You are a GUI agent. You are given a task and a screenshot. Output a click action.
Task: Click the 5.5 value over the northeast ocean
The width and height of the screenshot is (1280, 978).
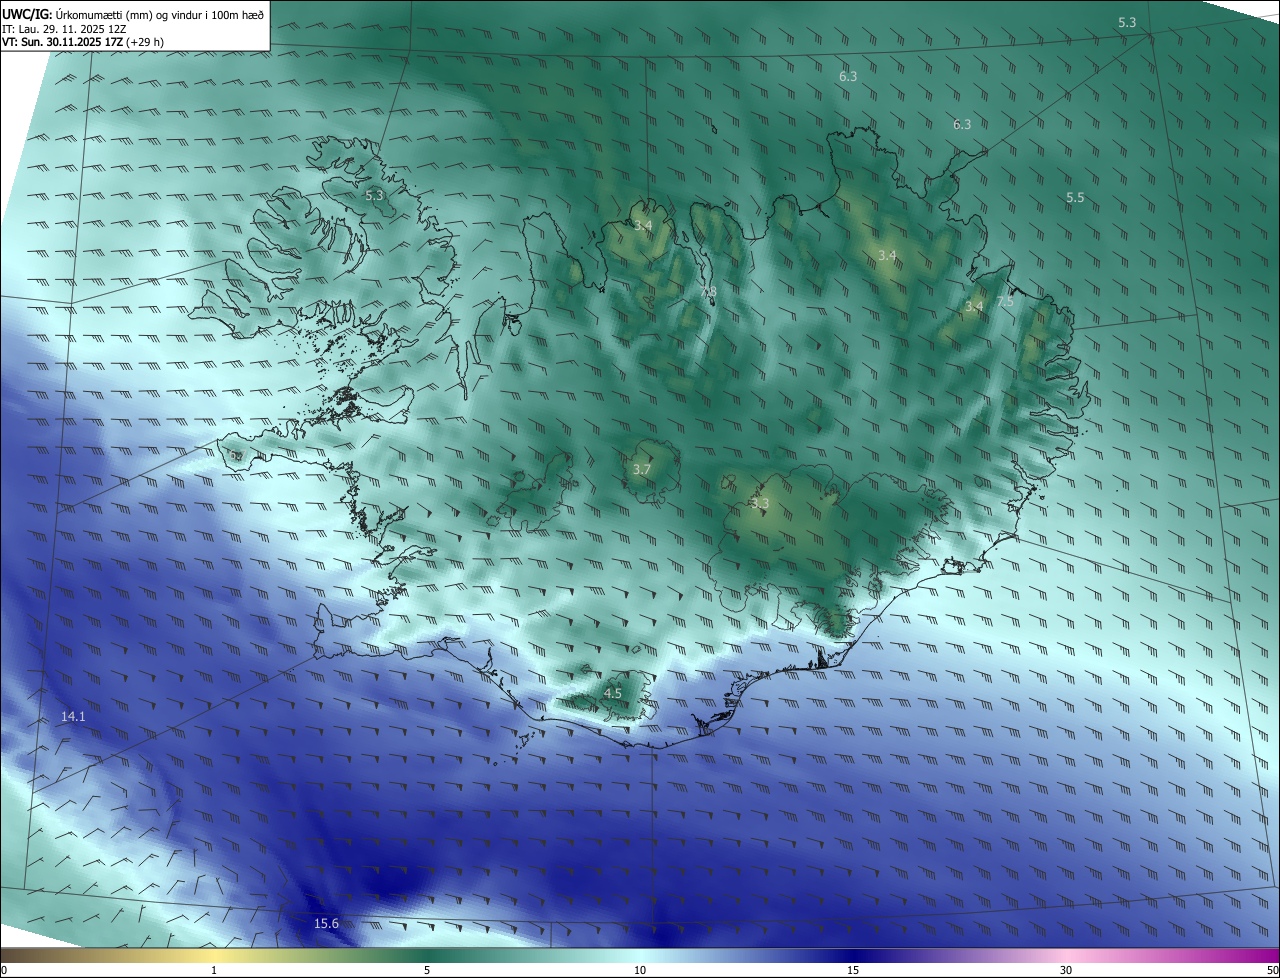(x=1075, y=198)
